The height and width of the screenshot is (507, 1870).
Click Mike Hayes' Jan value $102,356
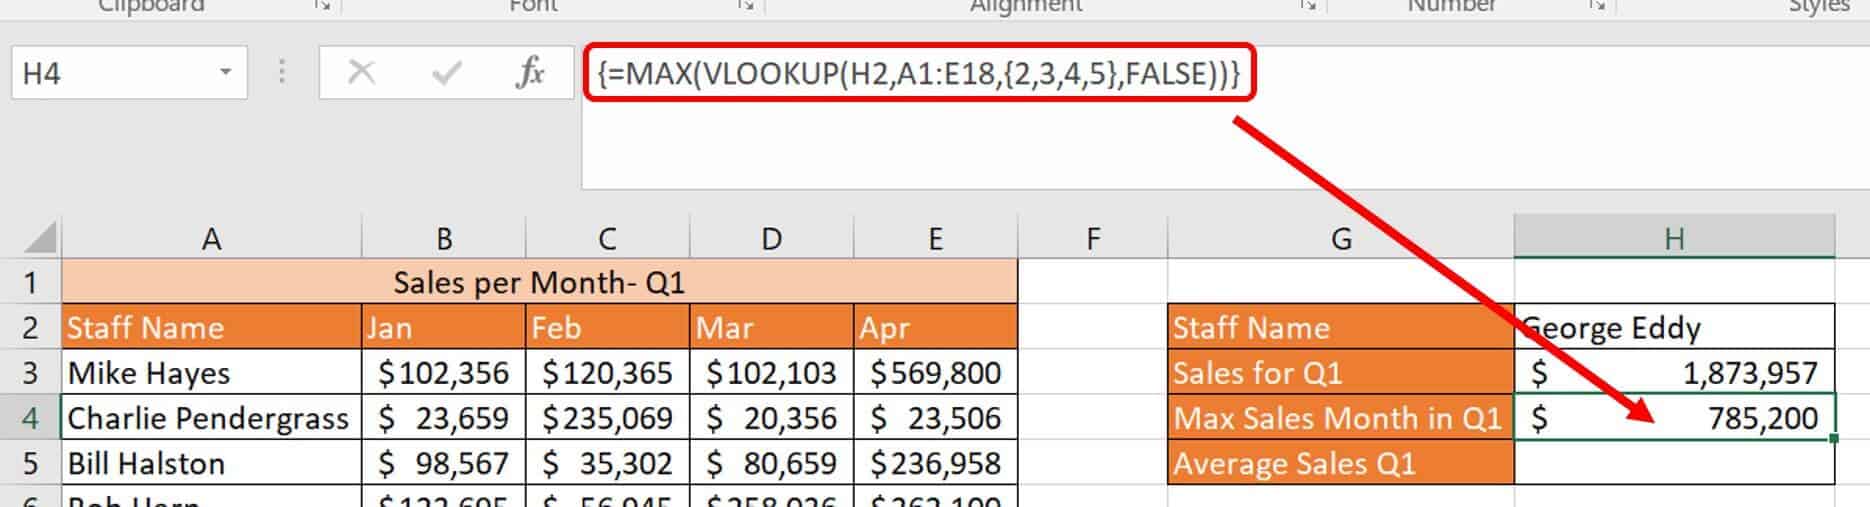pyautogui.click(x=443, y=372)
